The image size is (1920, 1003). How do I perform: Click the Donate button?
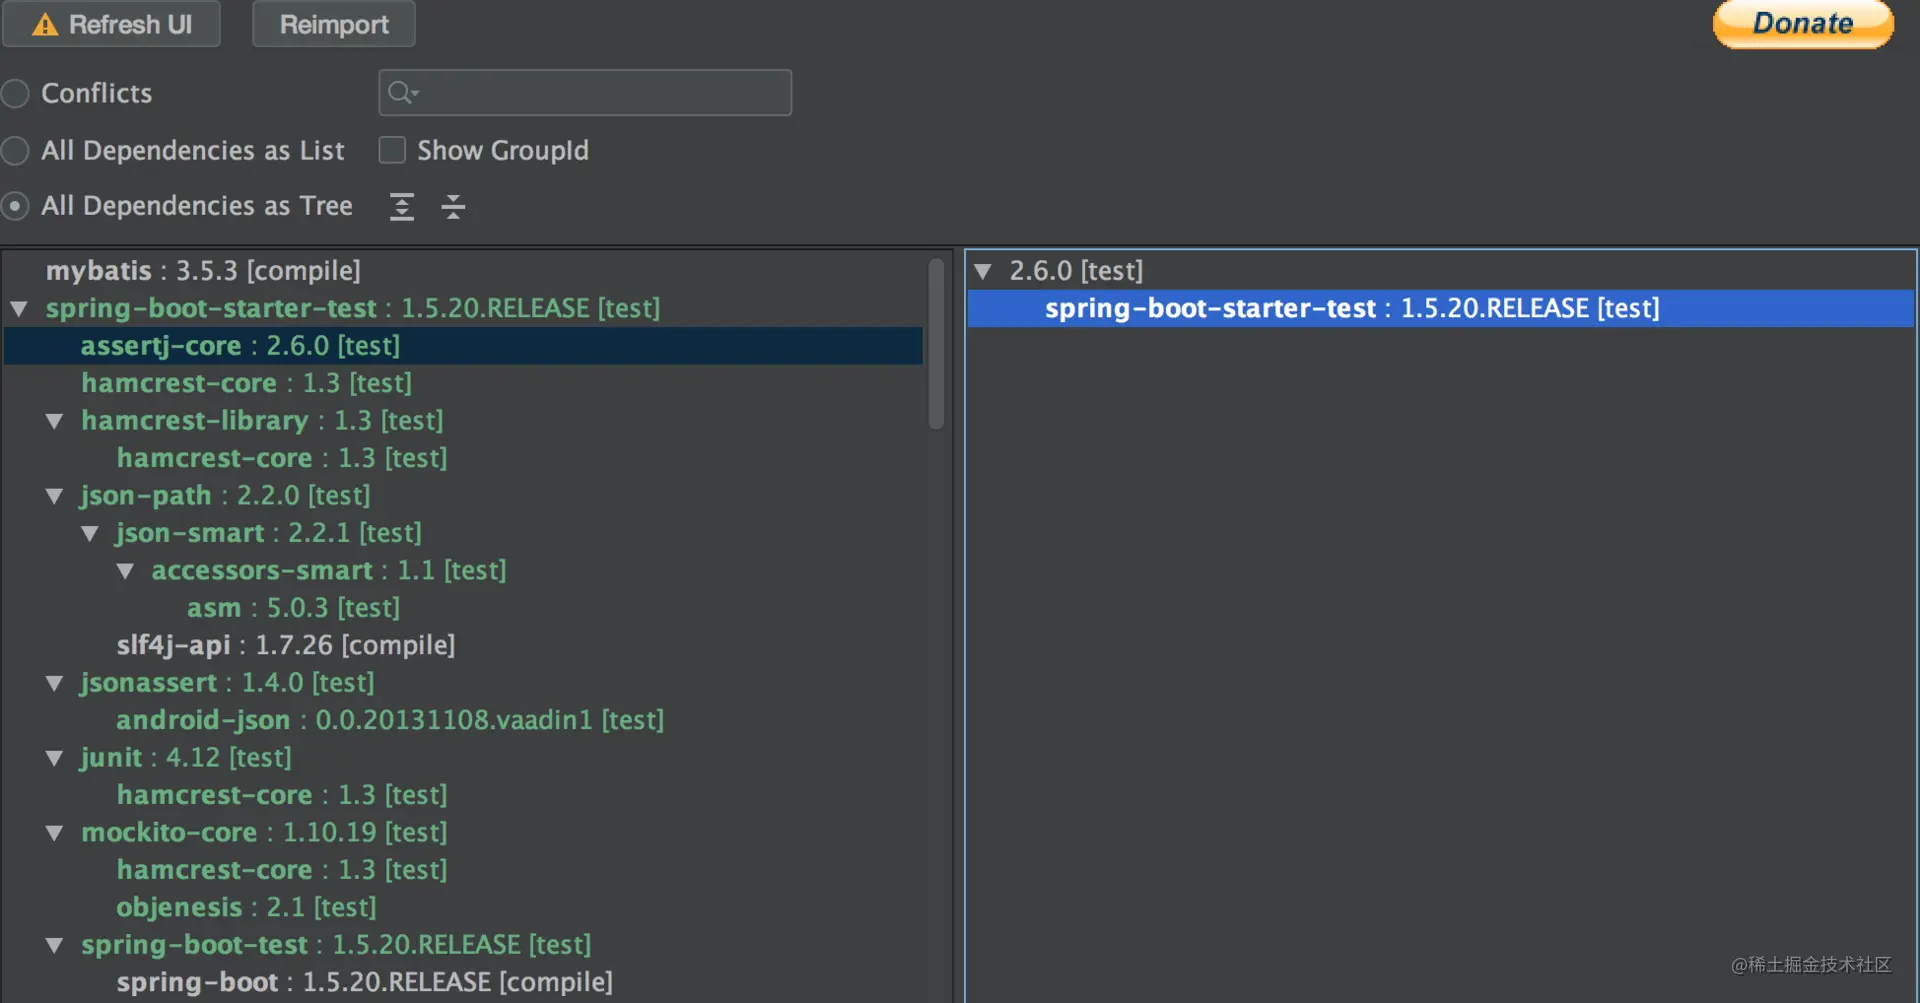[1803, 23]
